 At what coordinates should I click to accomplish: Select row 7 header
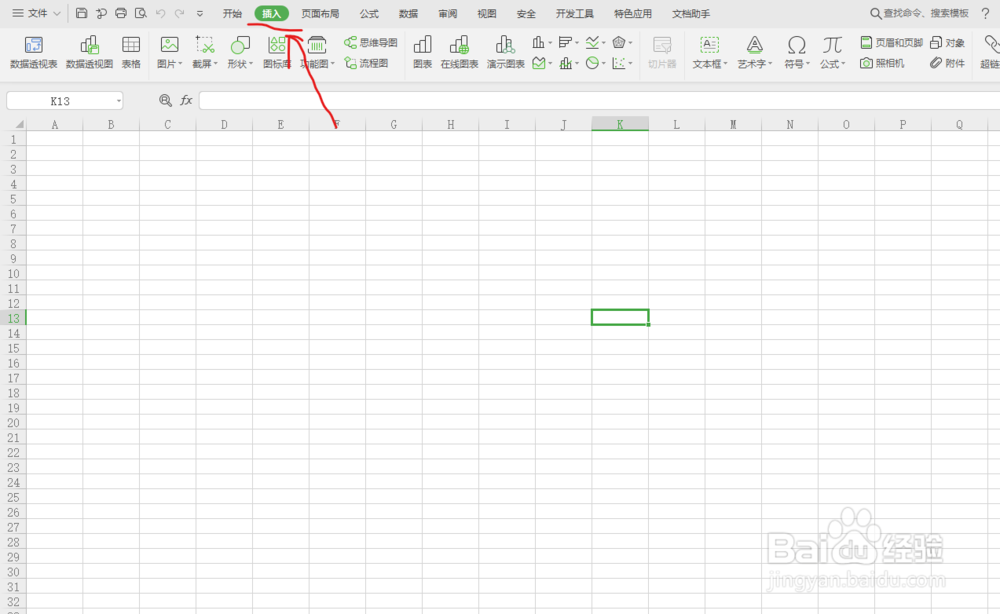click(x=13, y=229)
